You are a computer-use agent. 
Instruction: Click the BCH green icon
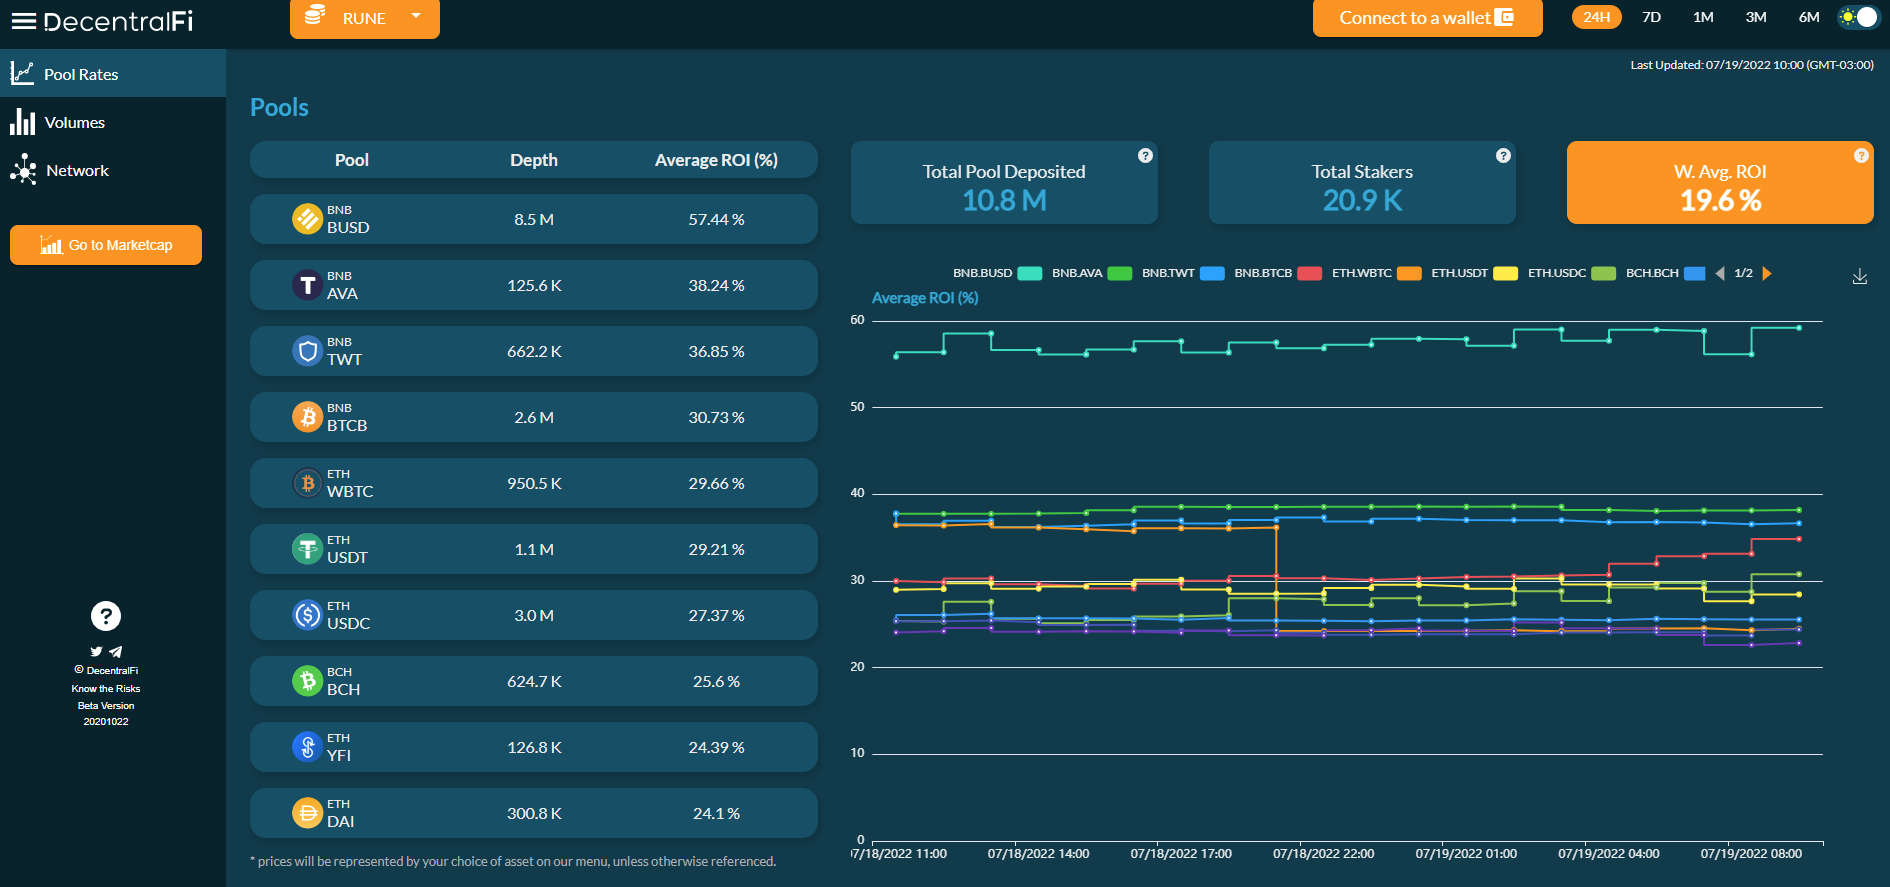click(x=307, y=681)
